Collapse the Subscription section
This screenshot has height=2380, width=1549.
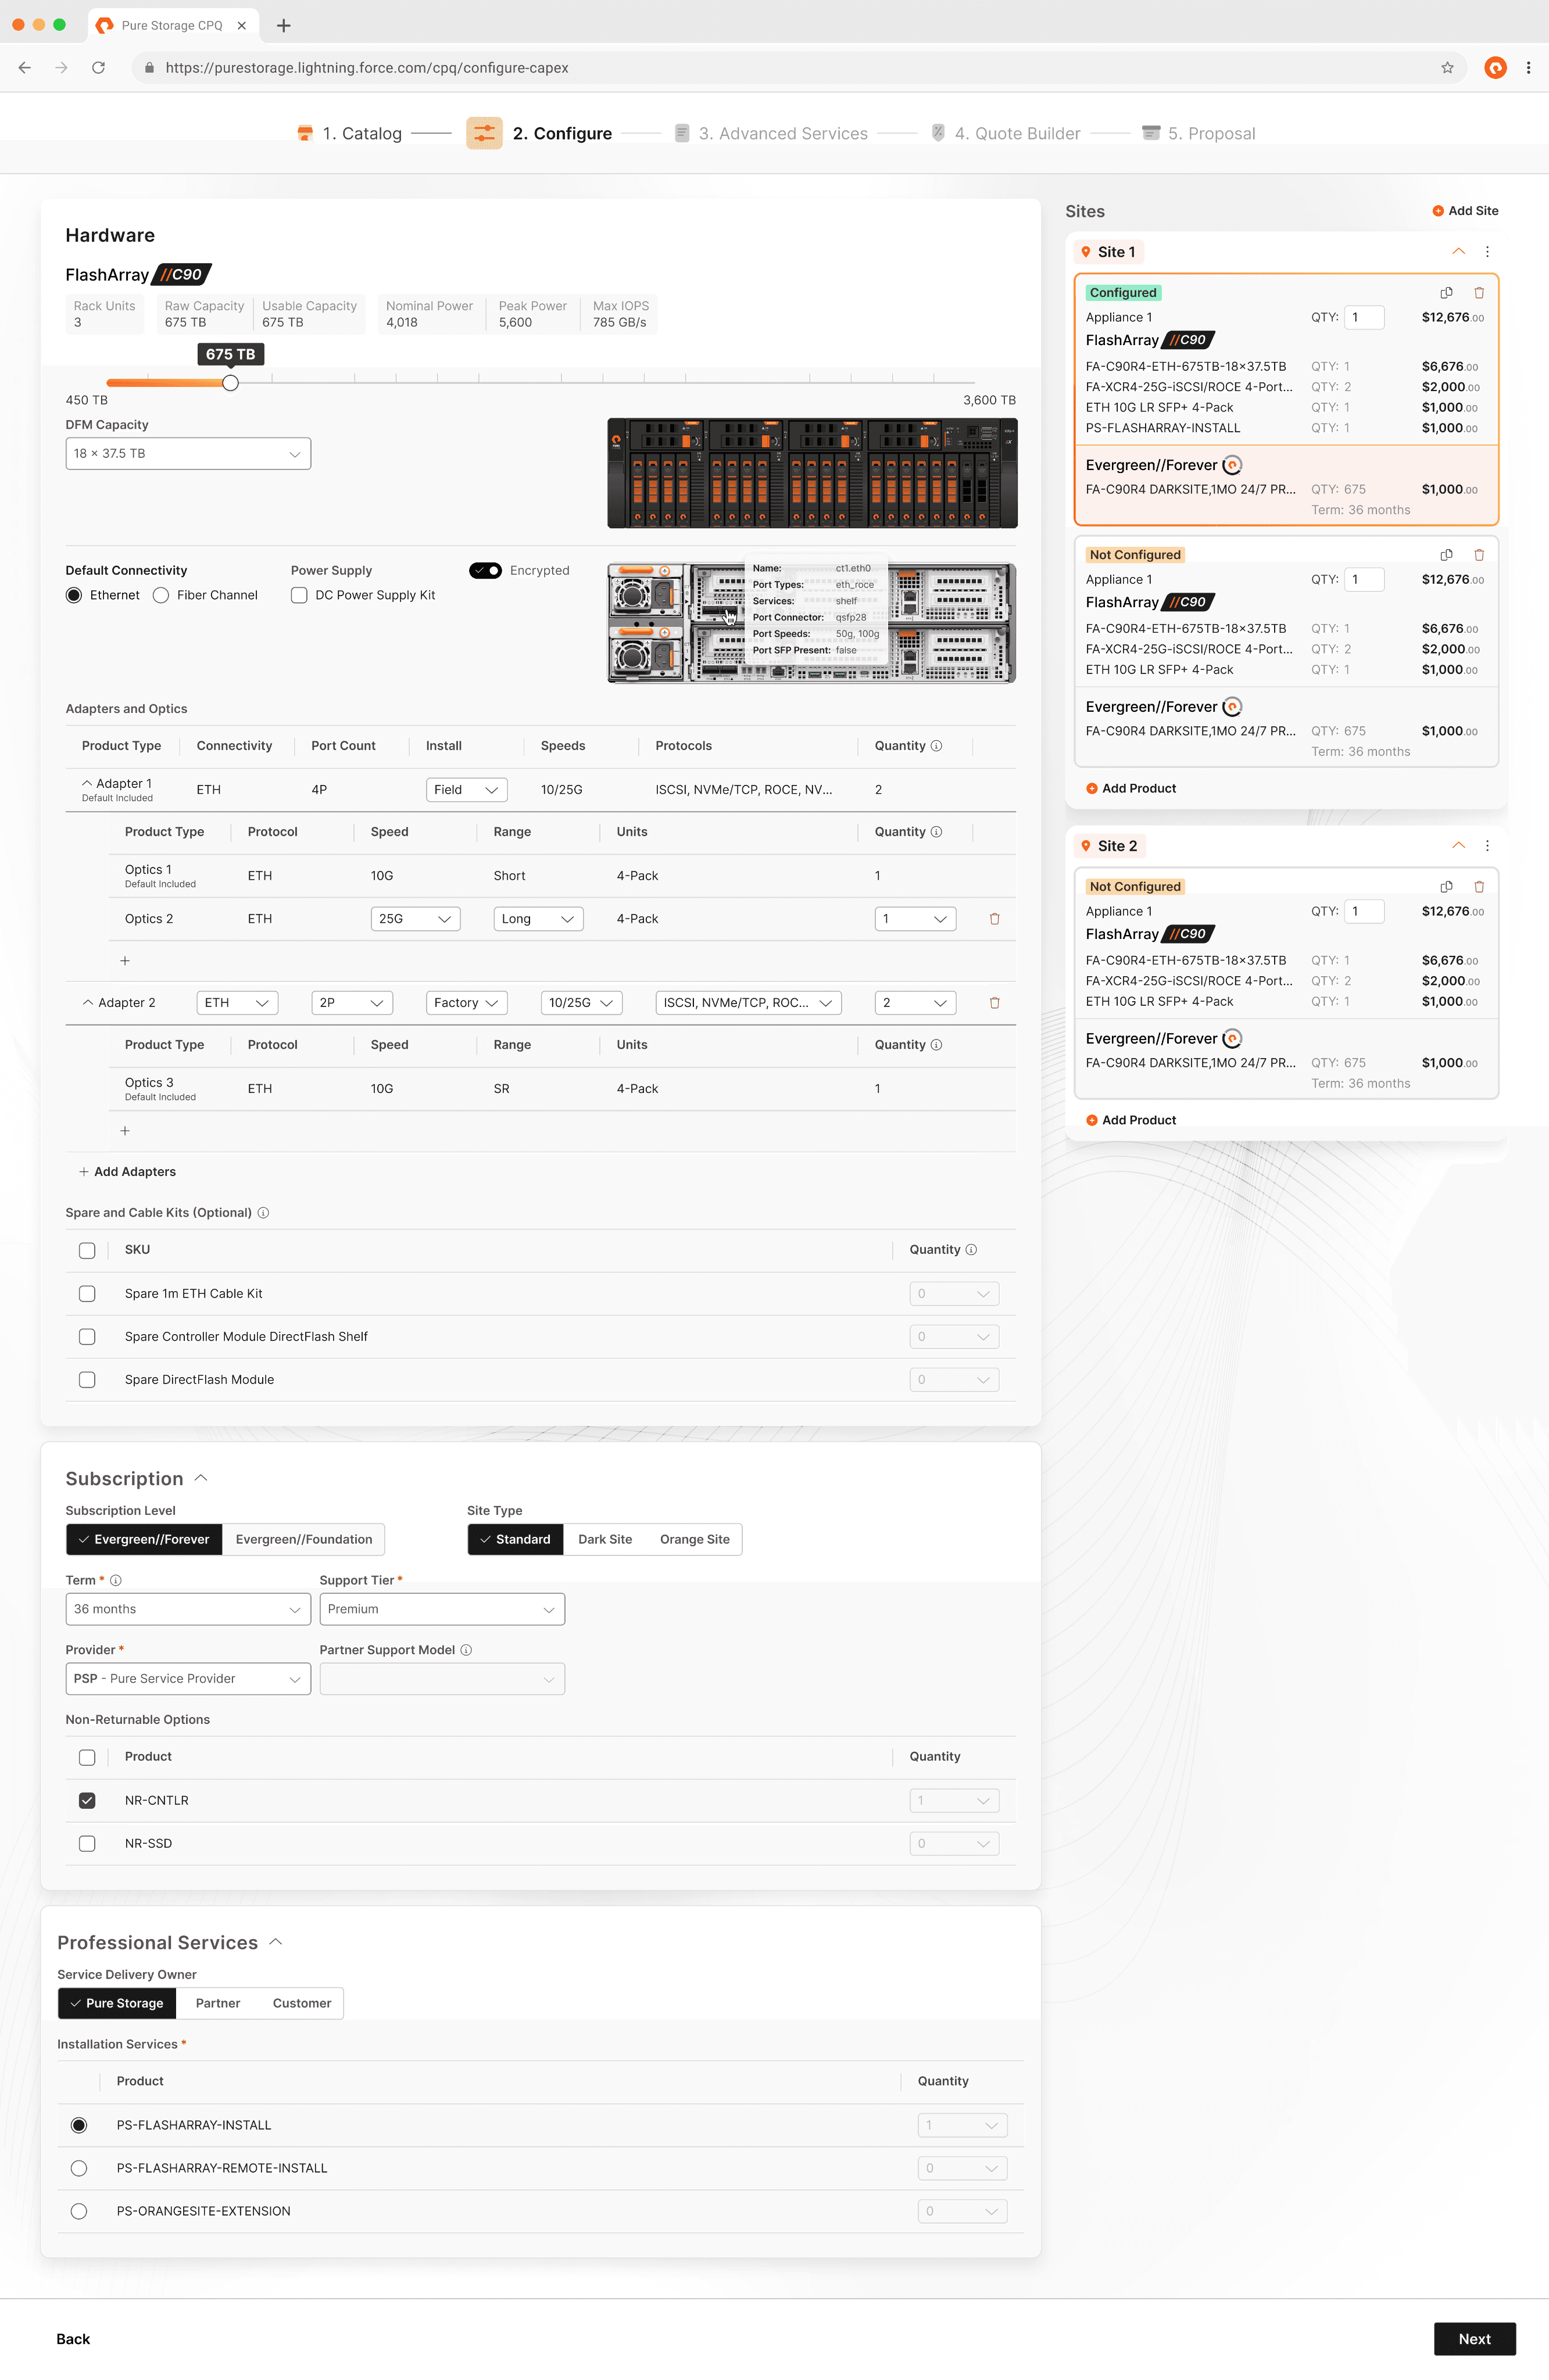[201, 1478]
